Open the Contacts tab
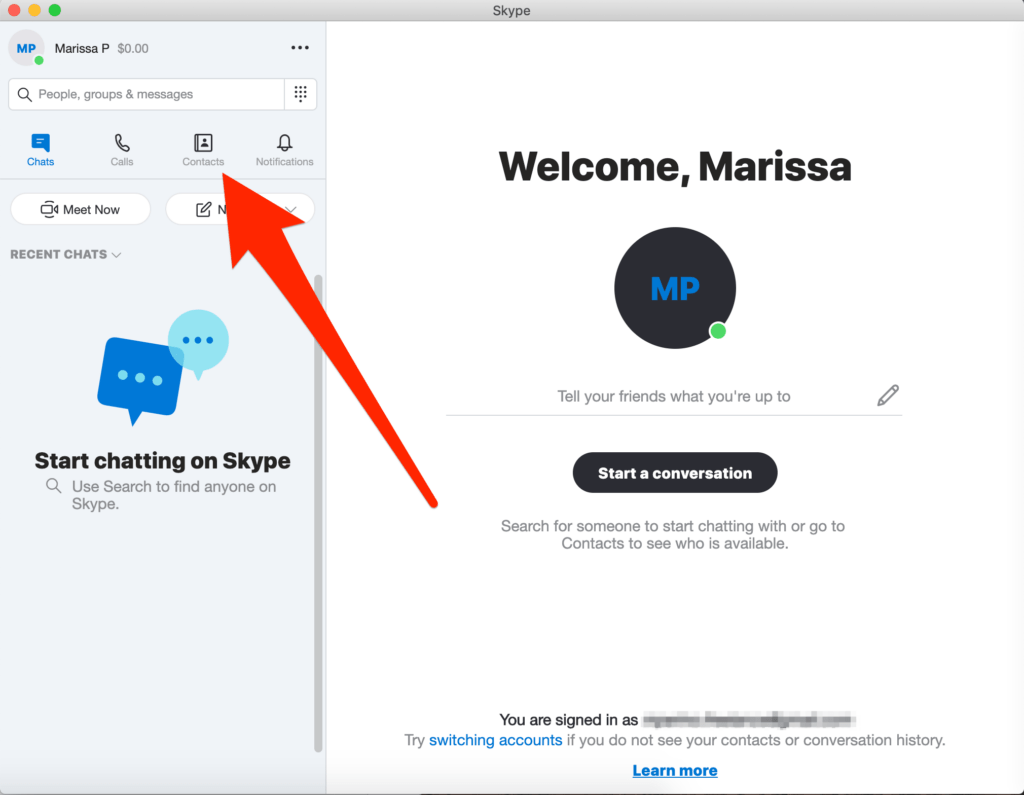 (x=203, y=150)
